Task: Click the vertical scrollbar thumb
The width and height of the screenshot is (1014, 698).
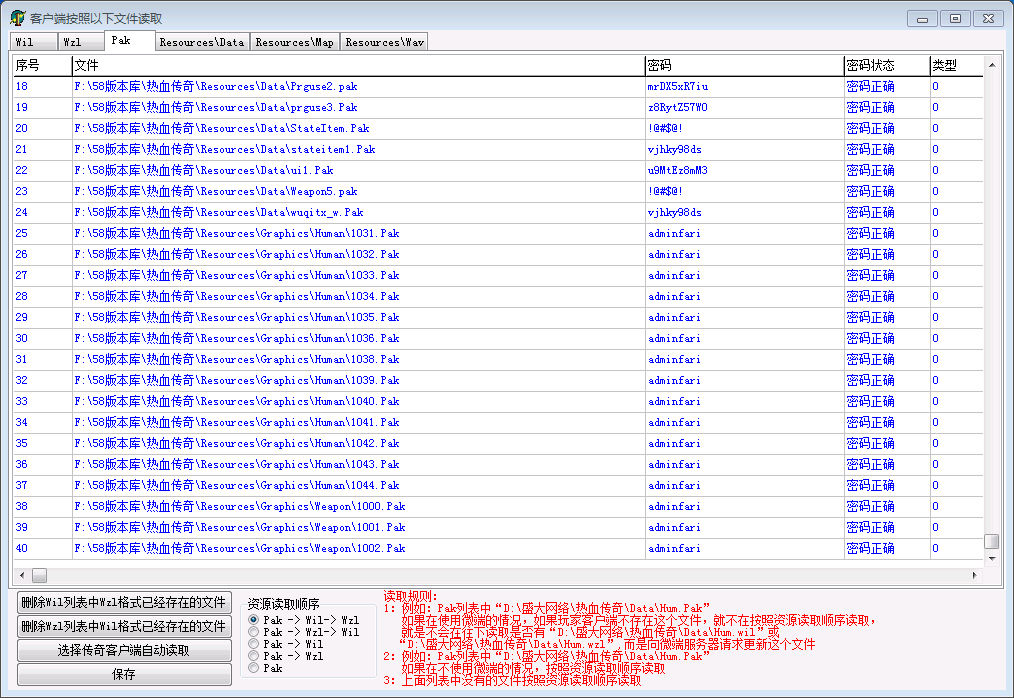Action: coord(992,540)
